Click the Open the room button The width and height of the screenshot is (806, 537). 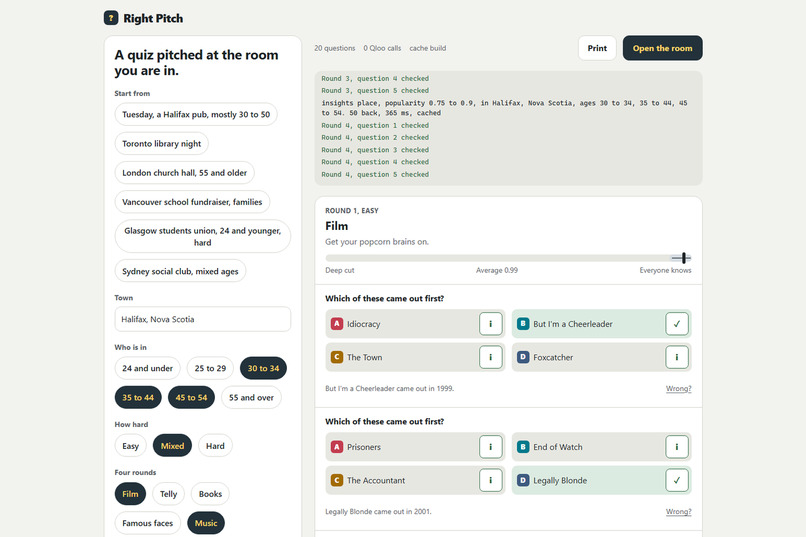[x=663, y=48]
